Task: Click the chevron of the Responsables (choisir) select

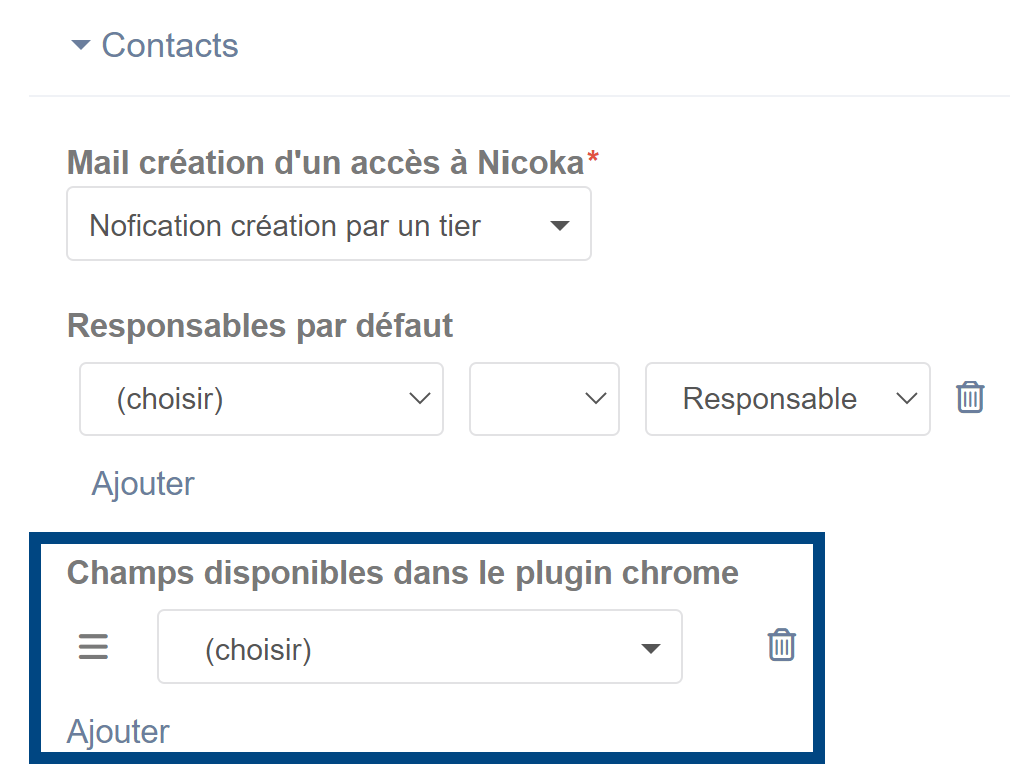Action: 419,399
